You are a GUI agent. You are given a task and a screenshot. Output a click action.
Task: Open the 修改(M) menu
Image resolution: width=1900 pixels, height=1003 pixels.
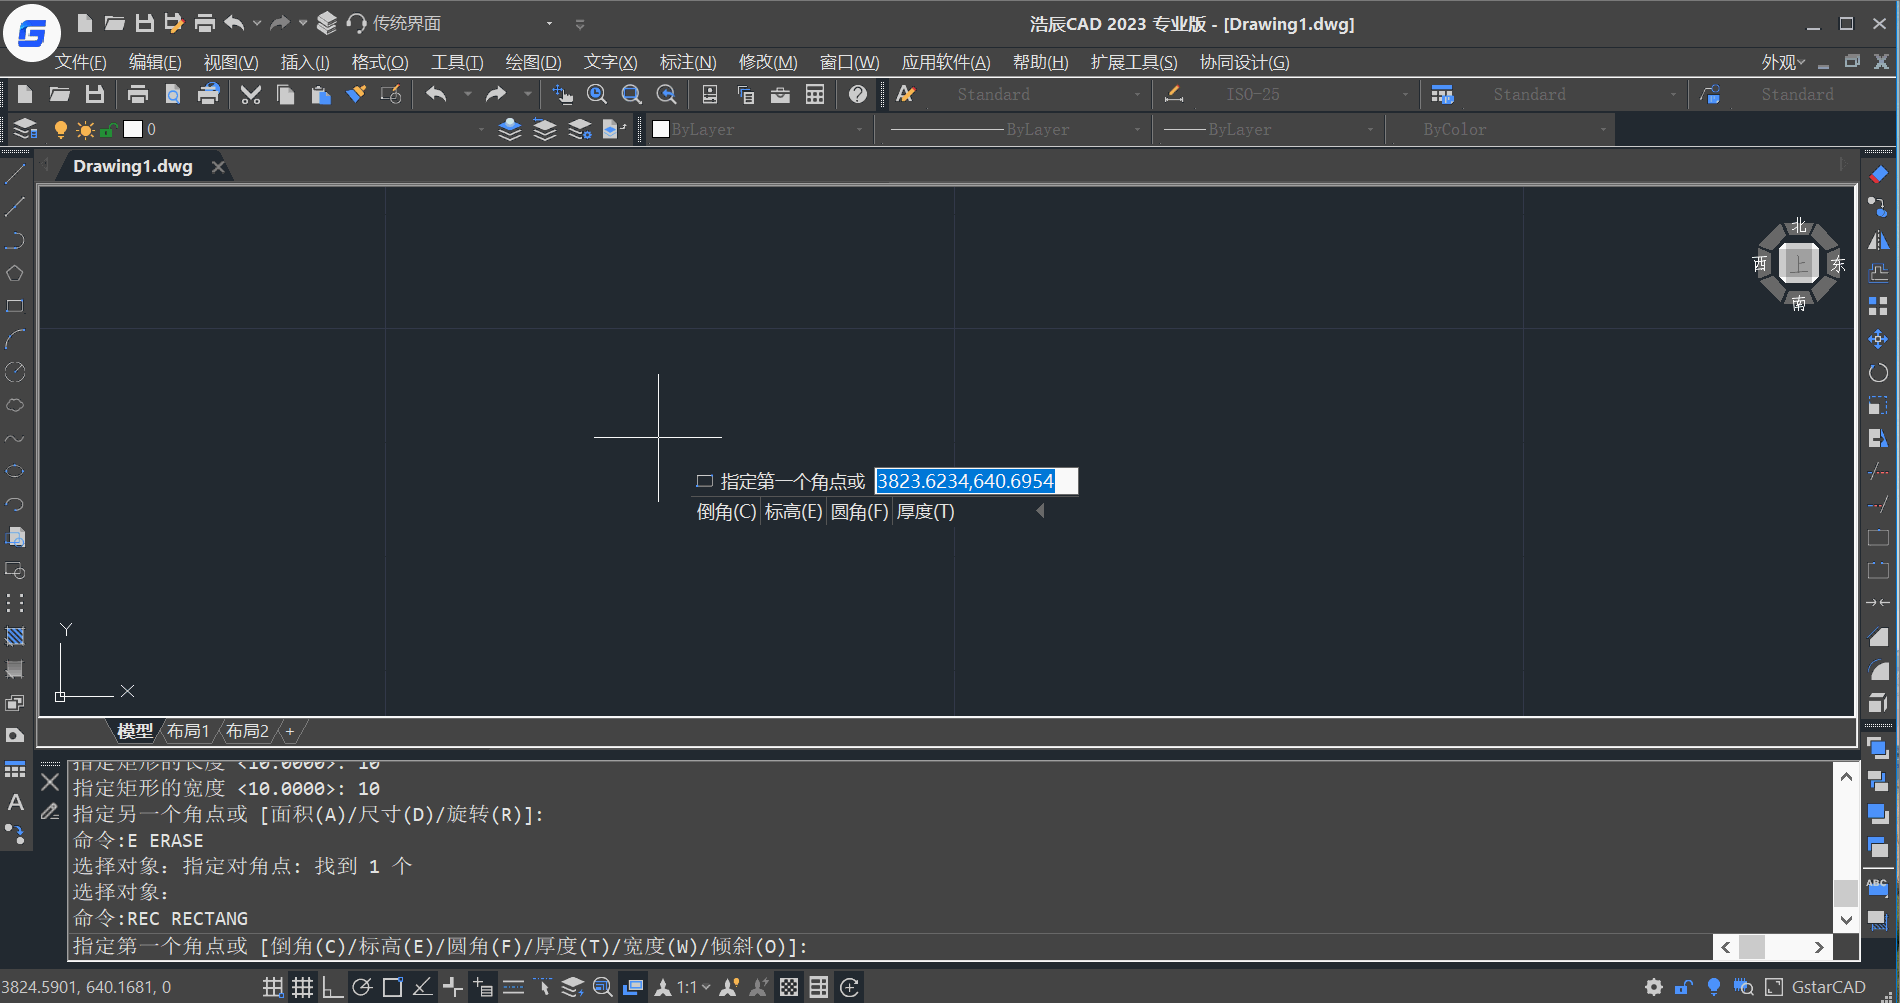768,62
